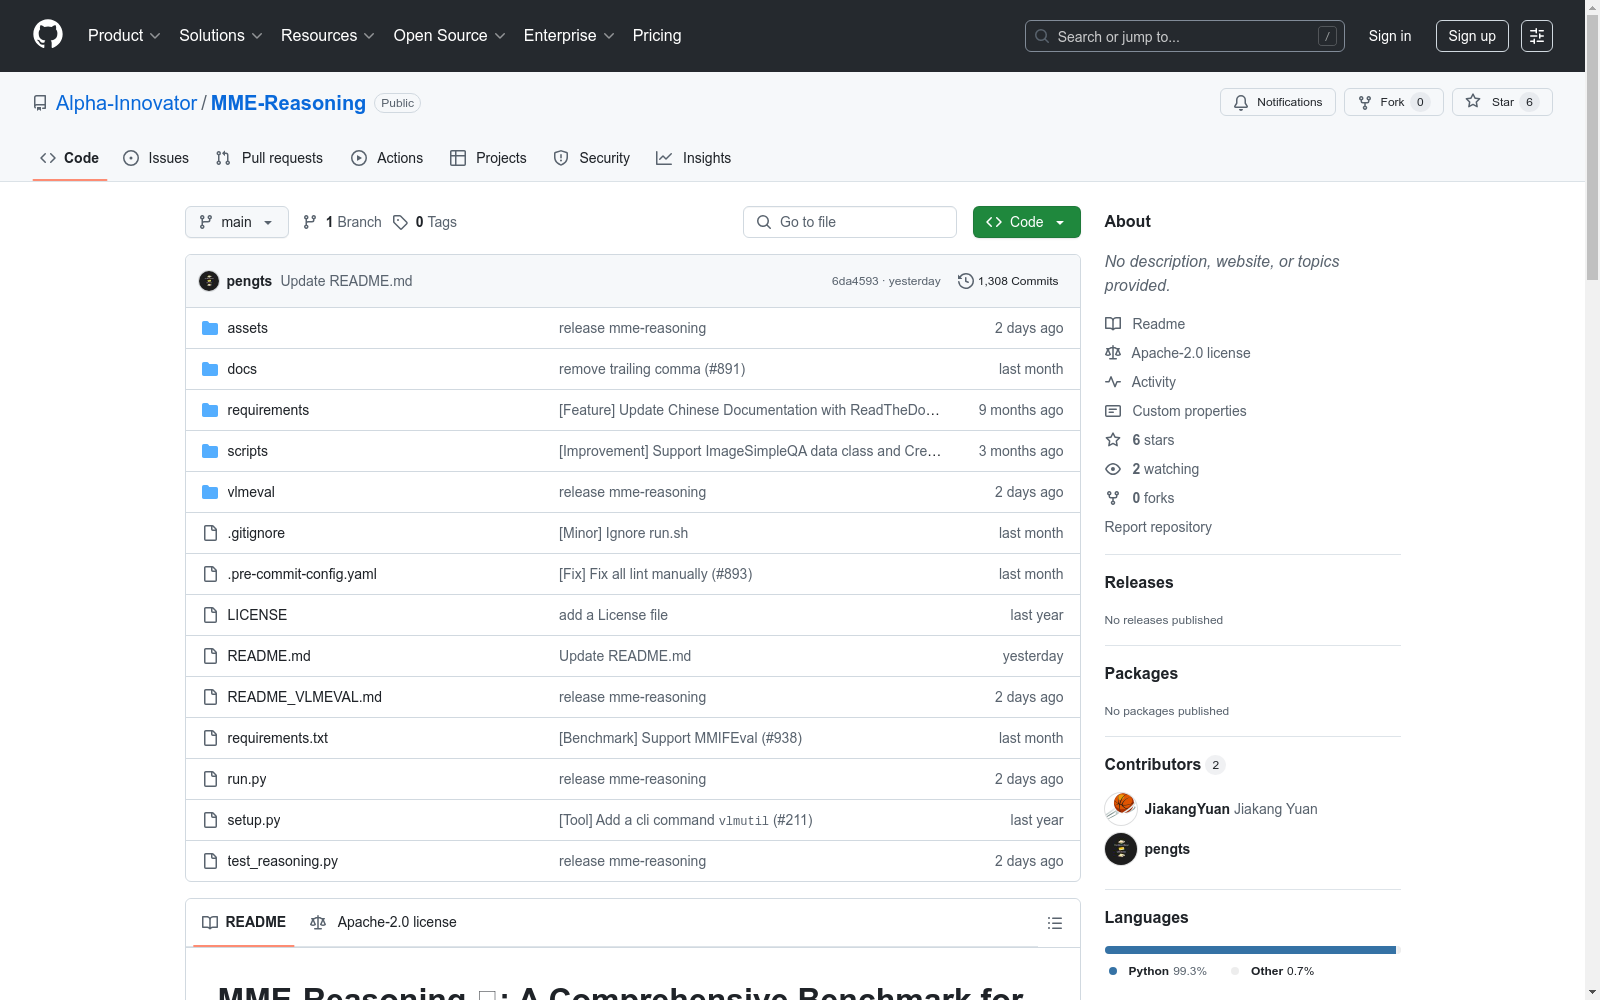Expand the Enterprise menu
This screenshot has width=1600, height=1000.
point(569,36)
